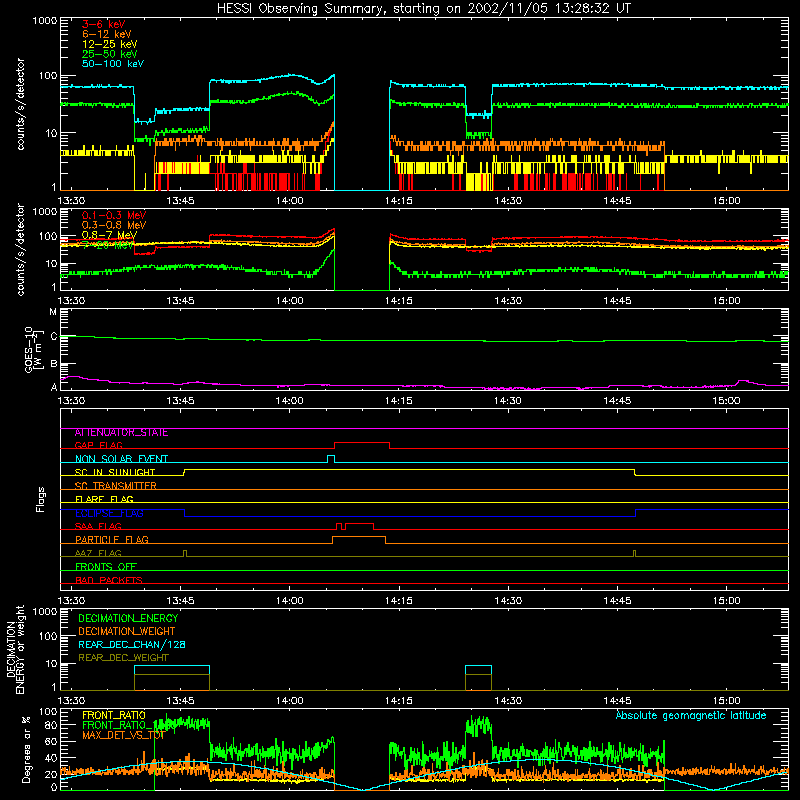The height and width of the screenshot is (800, 800).
Task: Select the 'DECIMATION_WEIGHT' legend label
Action: [x=127, y=632]
